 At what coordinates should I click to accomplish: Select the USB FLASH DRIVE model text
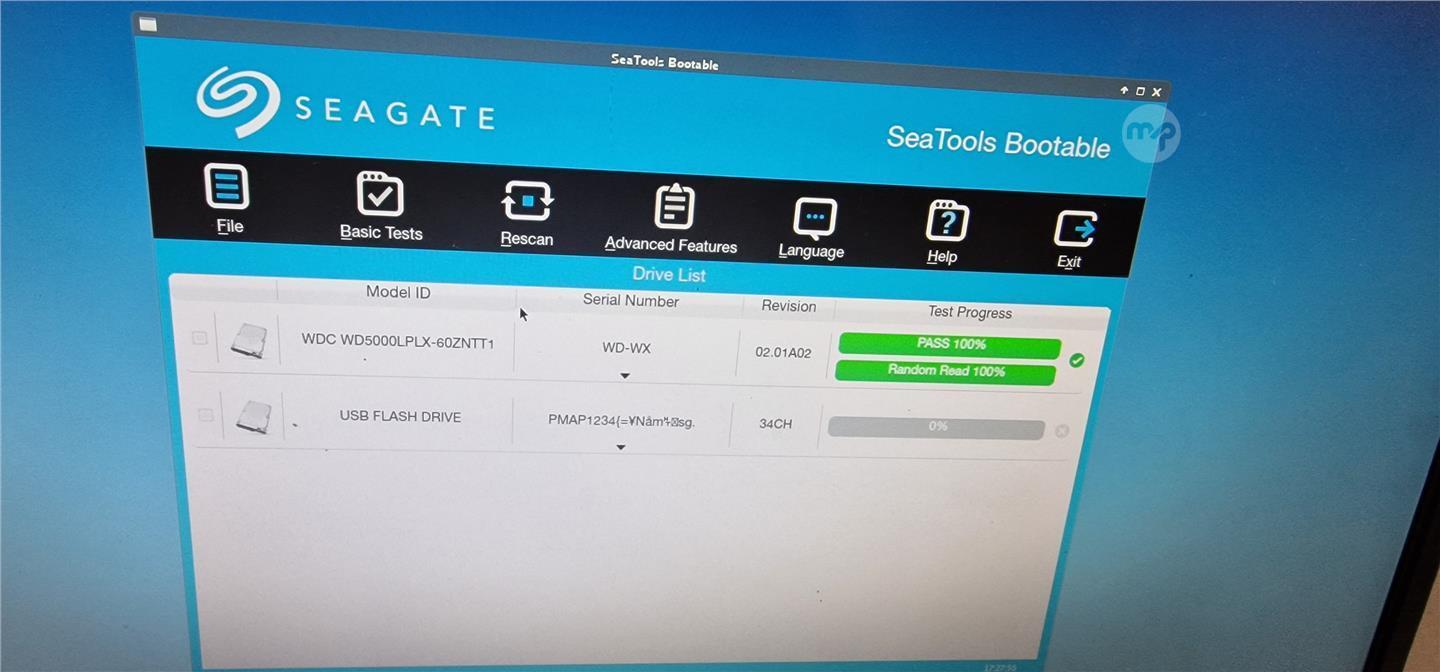[x=400, y=416]
